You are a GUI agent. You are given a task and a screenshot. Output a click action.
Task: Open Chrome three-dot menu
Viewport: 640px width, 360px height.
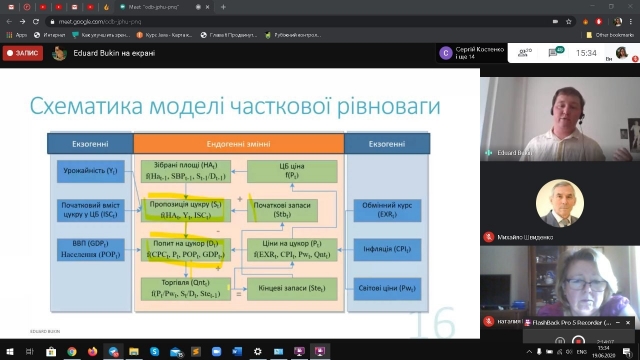point(631,22)
